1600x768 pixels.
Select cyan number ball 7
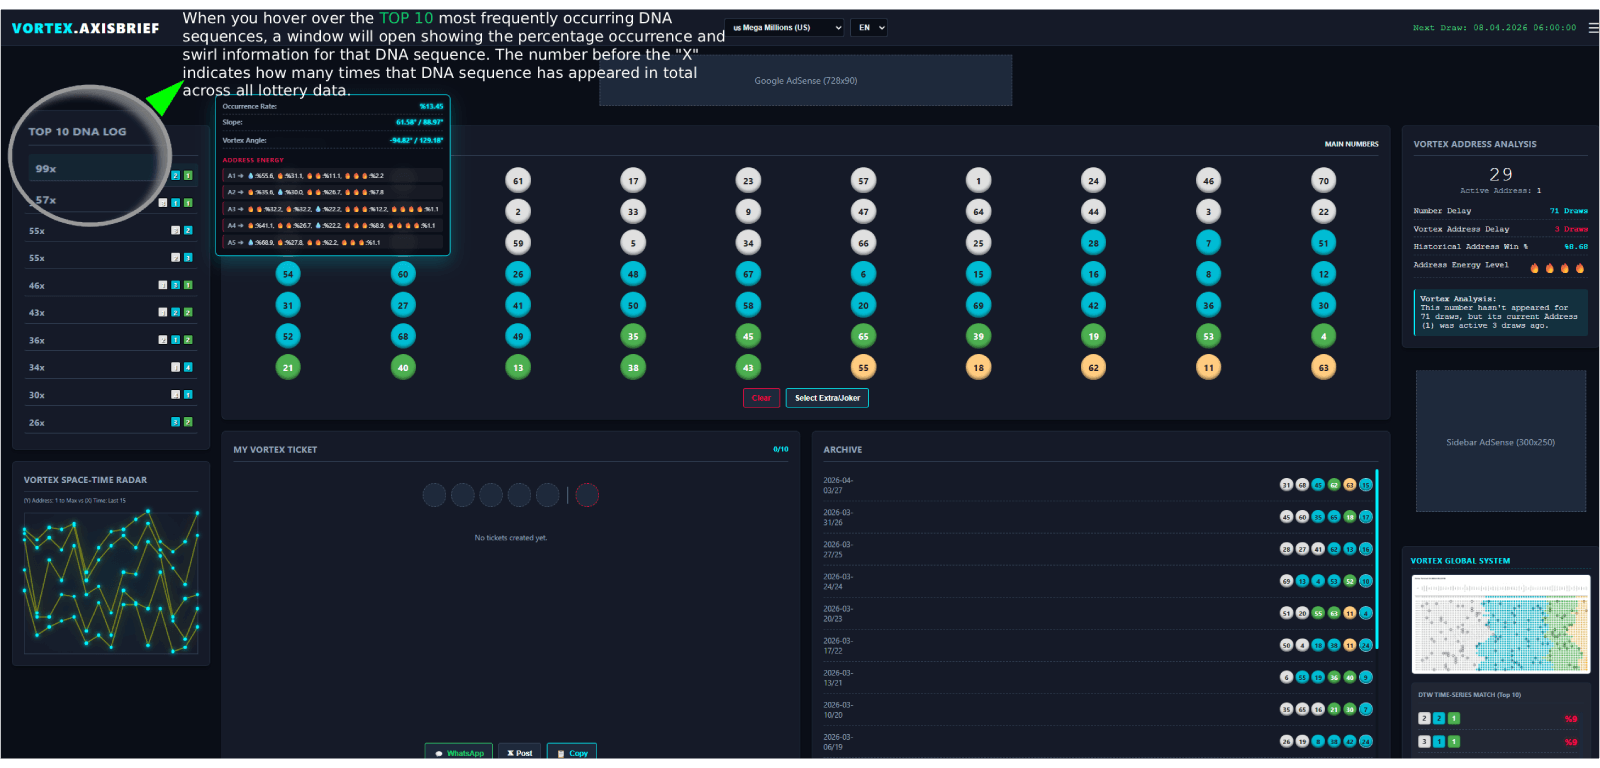(1208, 243)
